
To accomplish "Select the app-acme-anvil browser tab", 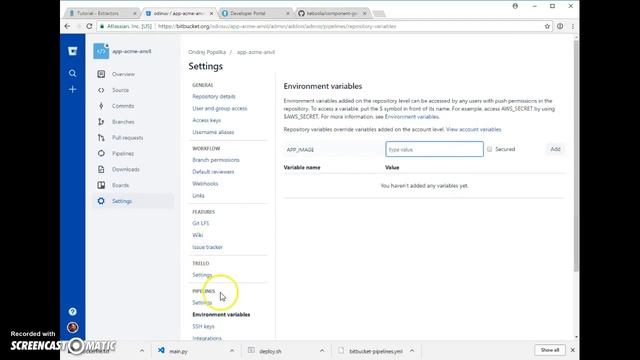I will tap(179, 13).
